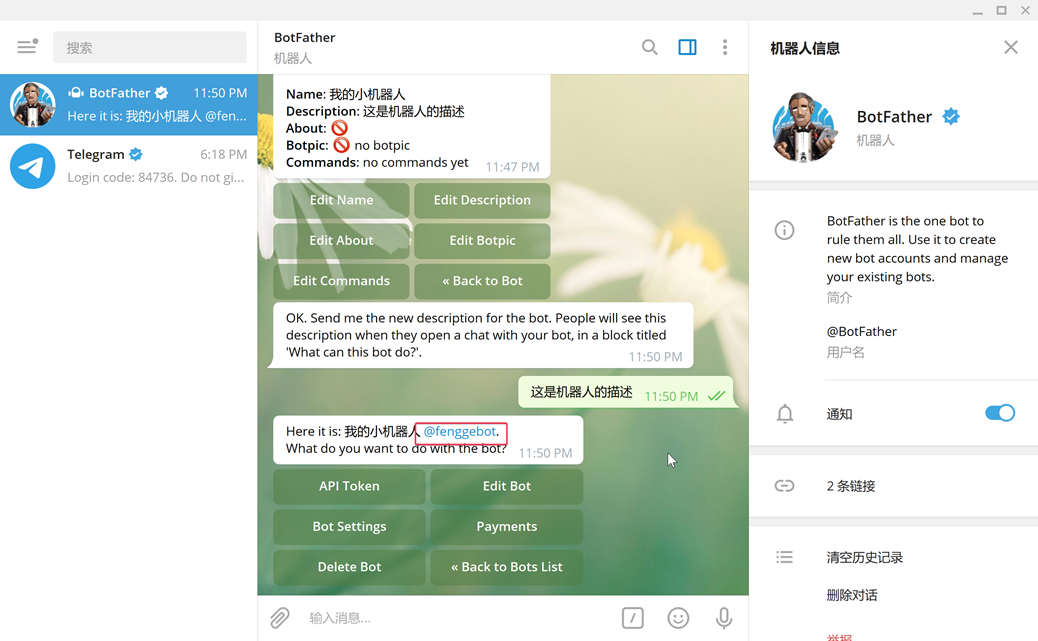Click the Payments button
Screen dimensions: 1038x641
coord(506,526)
